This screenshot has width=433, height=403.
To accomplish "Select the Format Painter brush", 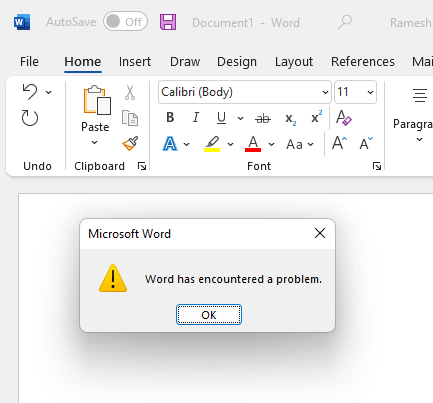I will pyautogui.click(x=130, y=143).
